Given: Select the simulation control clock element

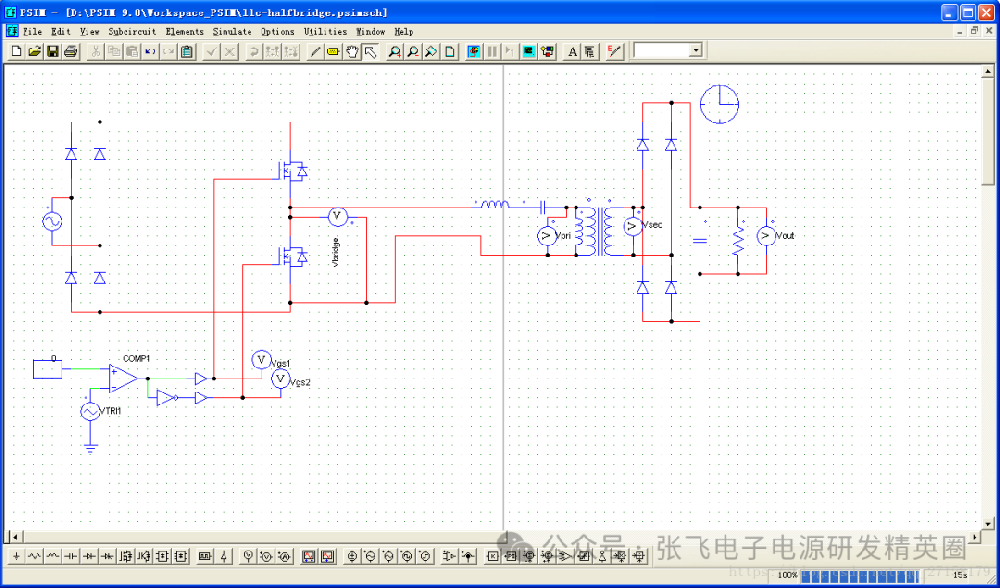Looking at the screenshot, I should (x=719, y=104).
